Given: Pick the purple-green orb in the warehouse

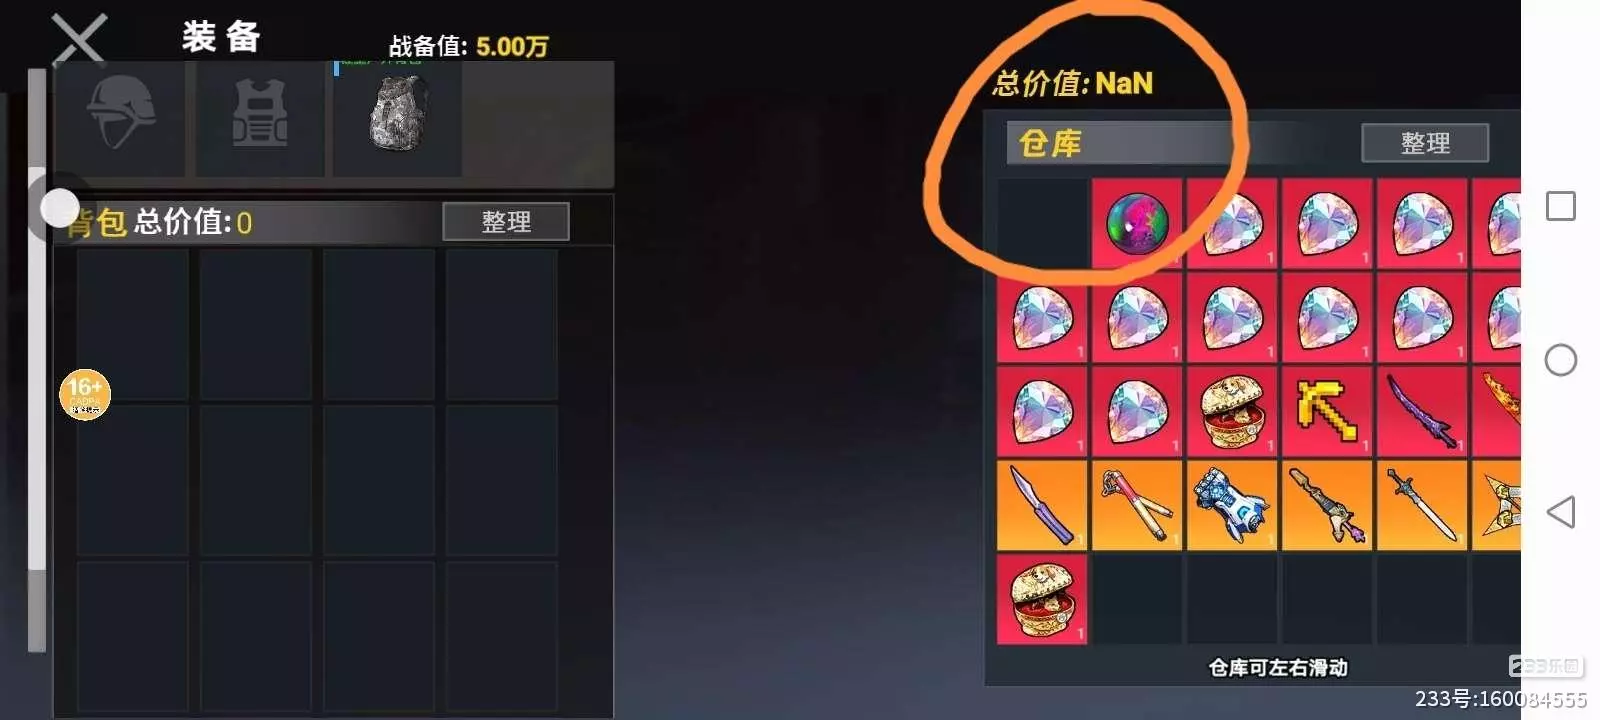Looking at the screenshot, I should (1137, 224).
